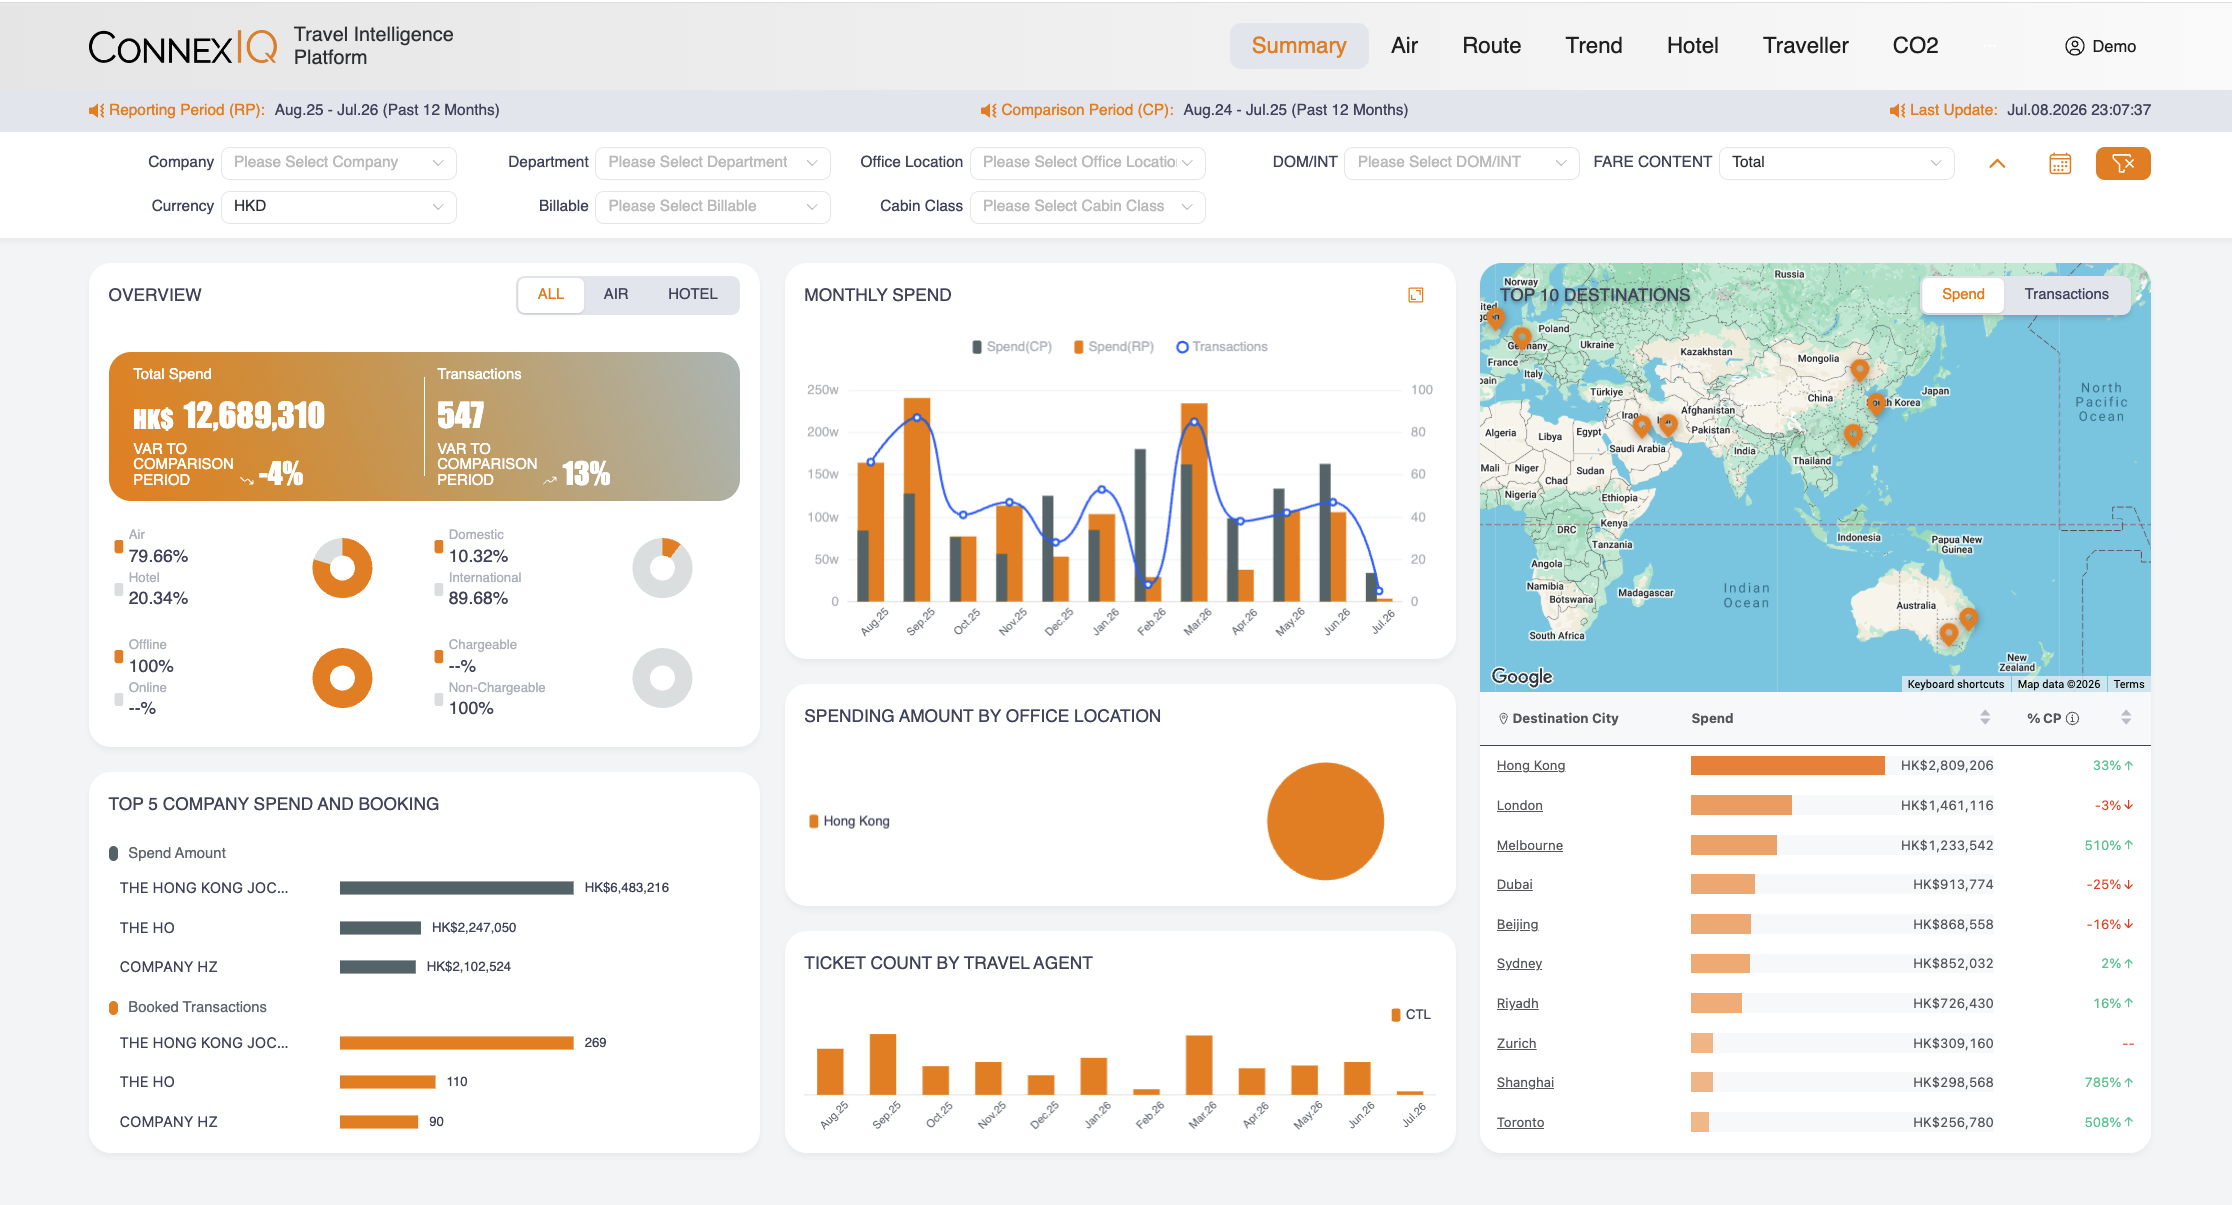Open the DOM/INT dropdown

(1462, 162)
